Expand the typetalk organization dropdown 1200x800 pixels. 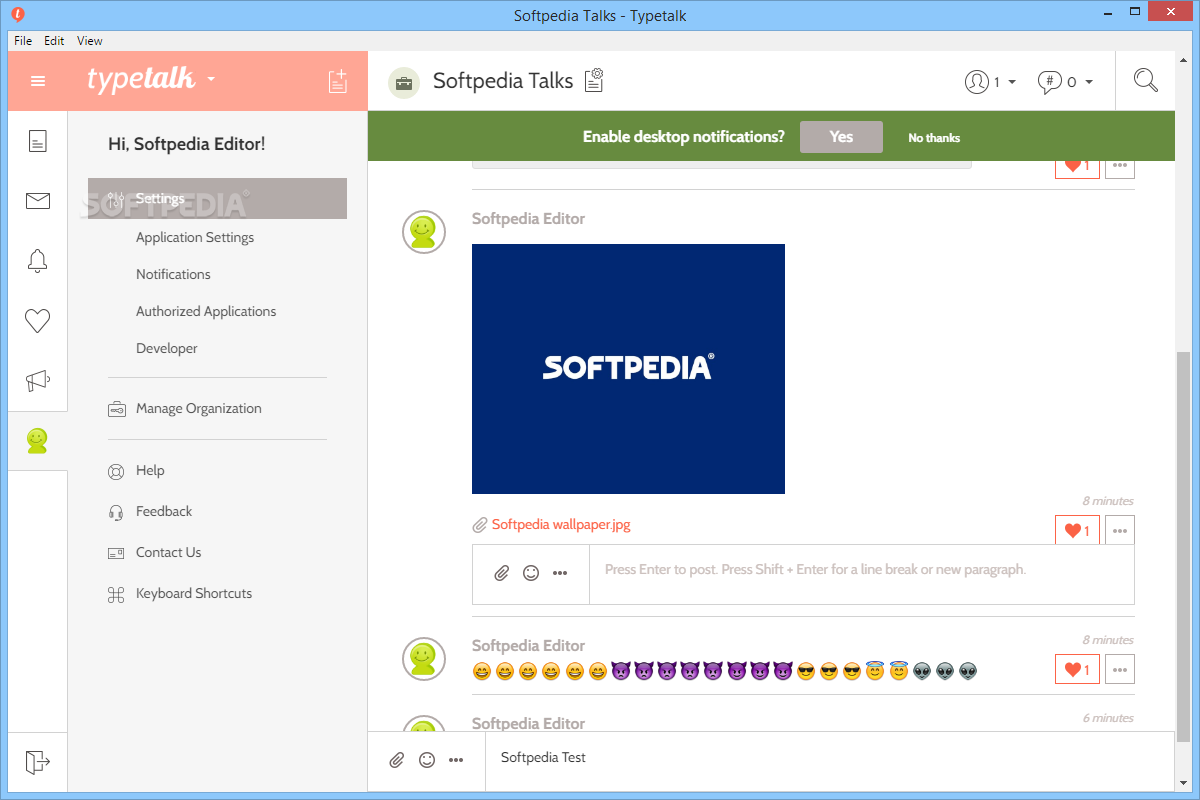[x=211, y=80]
